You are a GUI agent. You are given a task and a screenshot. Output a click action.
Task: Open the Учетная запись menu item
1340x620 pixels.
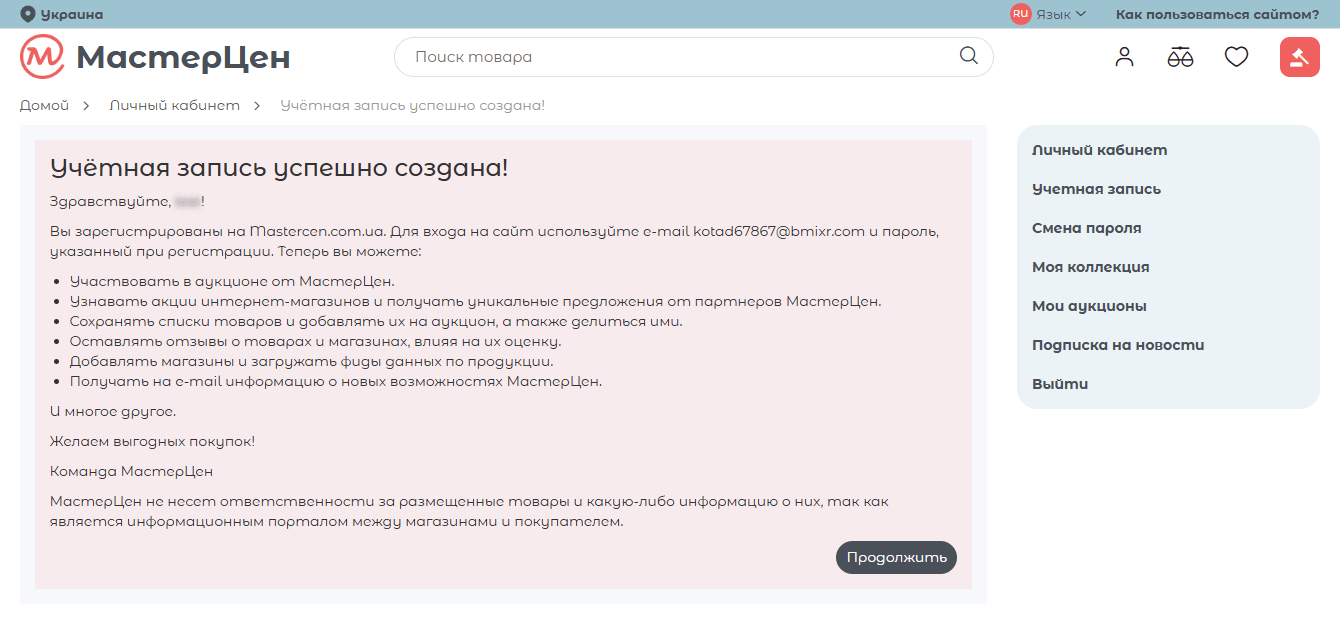point(1096,188)
